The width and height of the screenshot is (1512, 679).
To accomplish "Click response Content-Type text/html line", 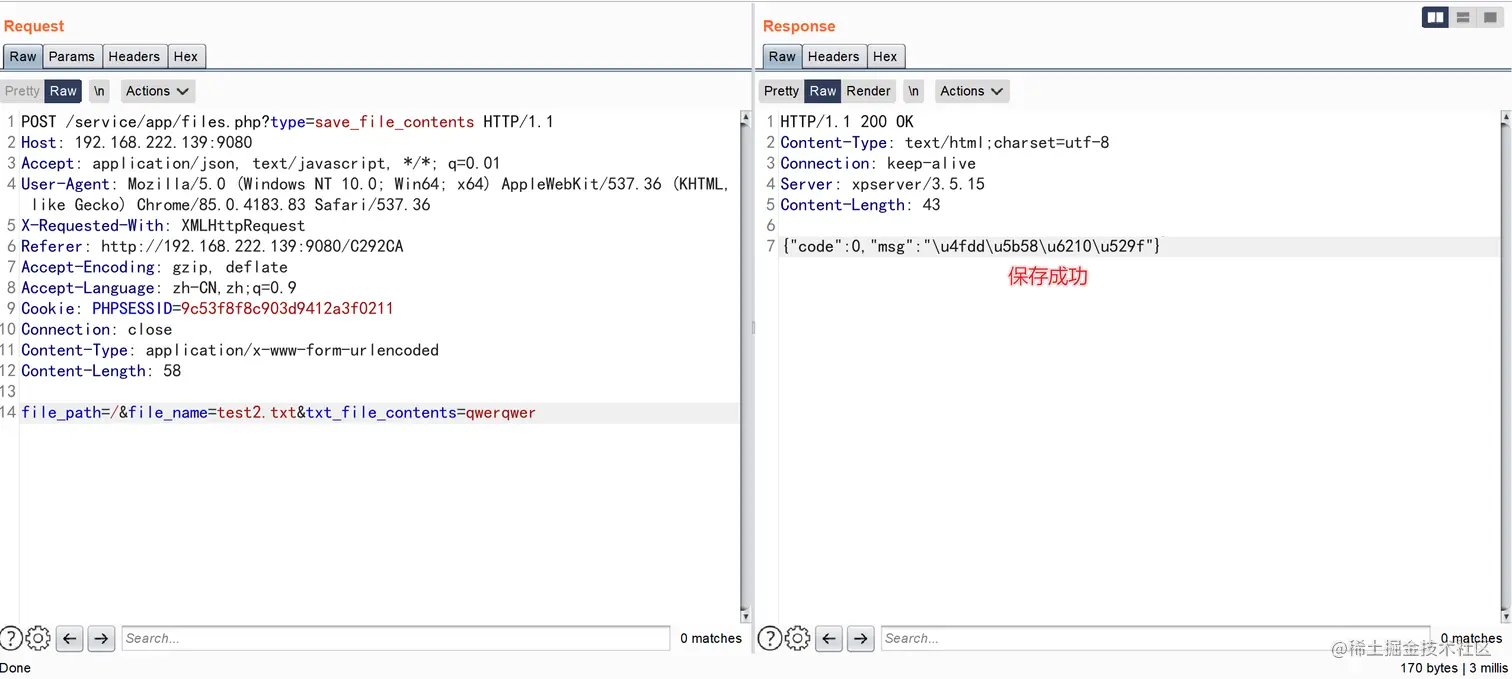I will tap(945, 143).
